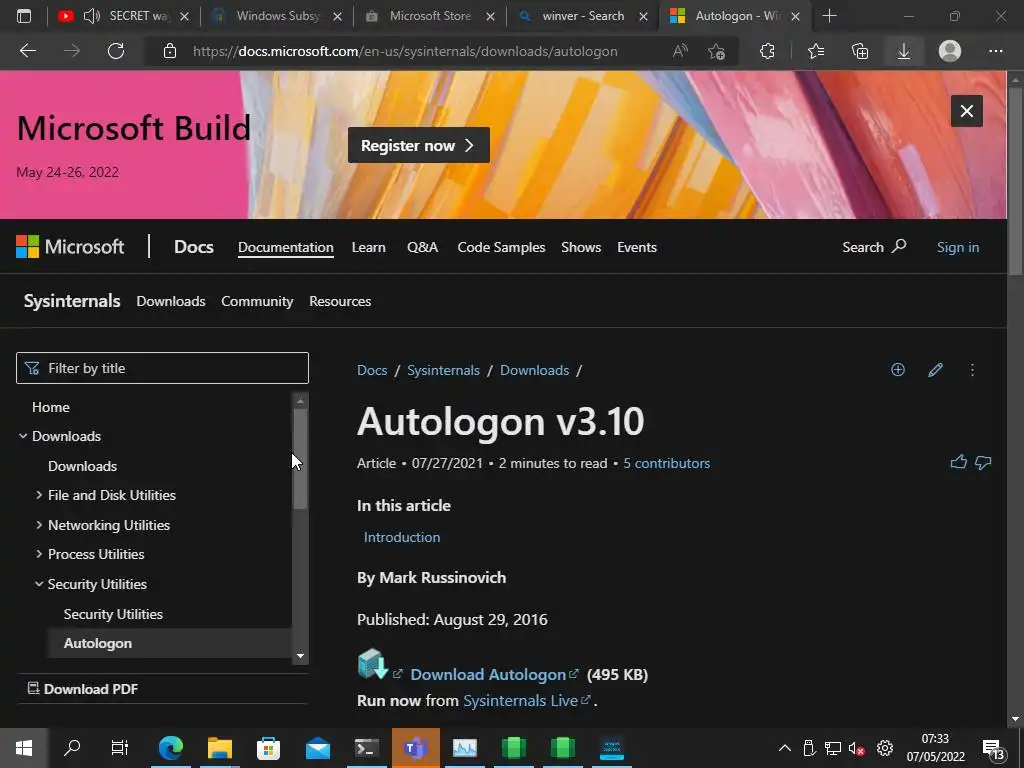1024x768 pixels.
Task: Add this page to favorites
Action: [716, 51]
